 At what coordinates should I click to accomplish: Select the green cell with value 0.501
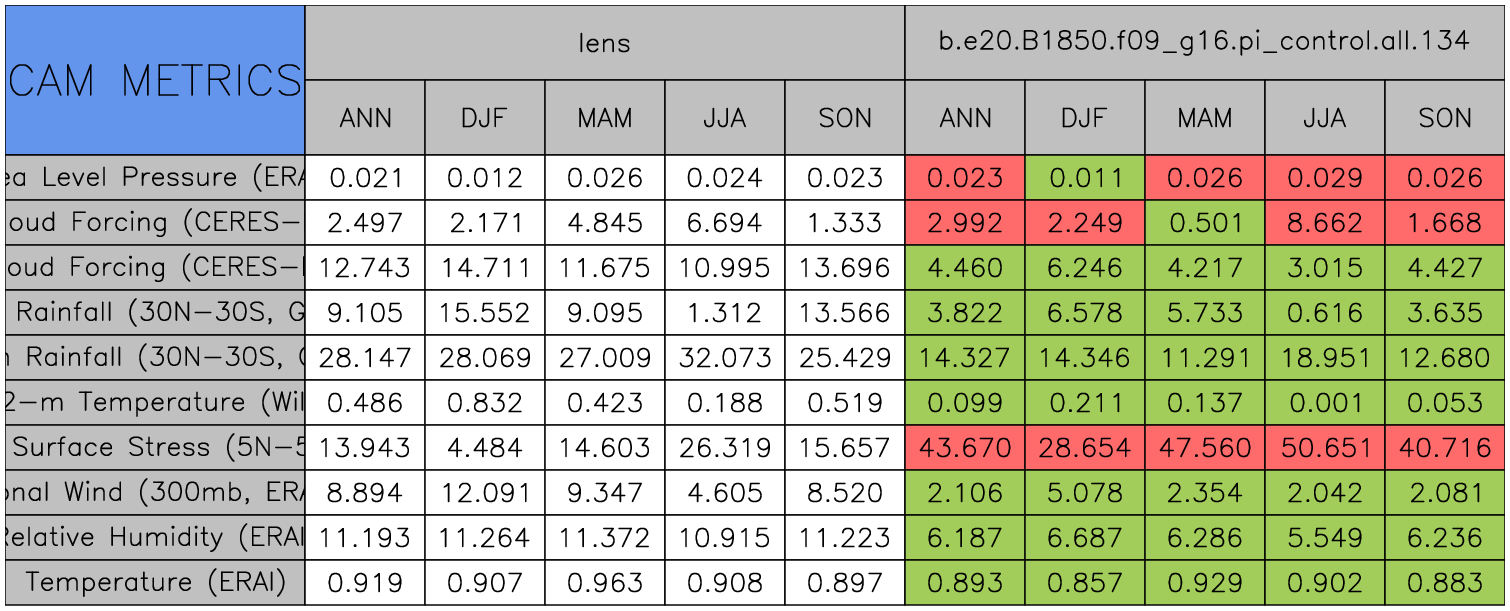coord(1204,222)
